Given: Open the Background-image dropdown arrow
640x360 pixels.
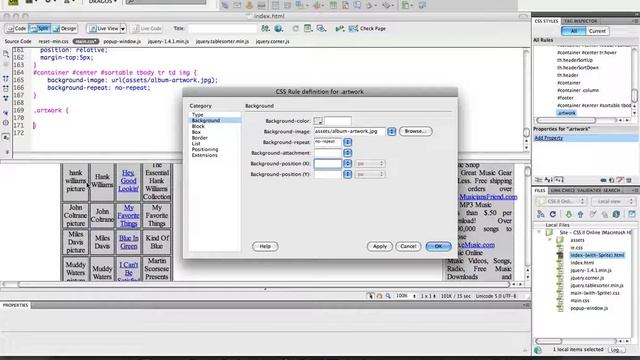Looking at the screenshot, I should click(x=391, y=131).
